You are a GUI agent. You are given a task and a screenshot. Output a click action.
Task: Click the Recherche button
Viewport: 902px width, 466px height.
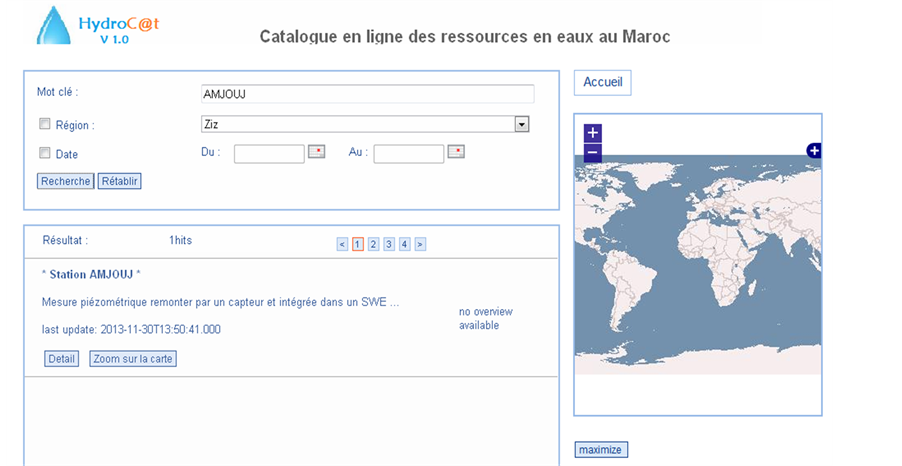click(65, 181)
